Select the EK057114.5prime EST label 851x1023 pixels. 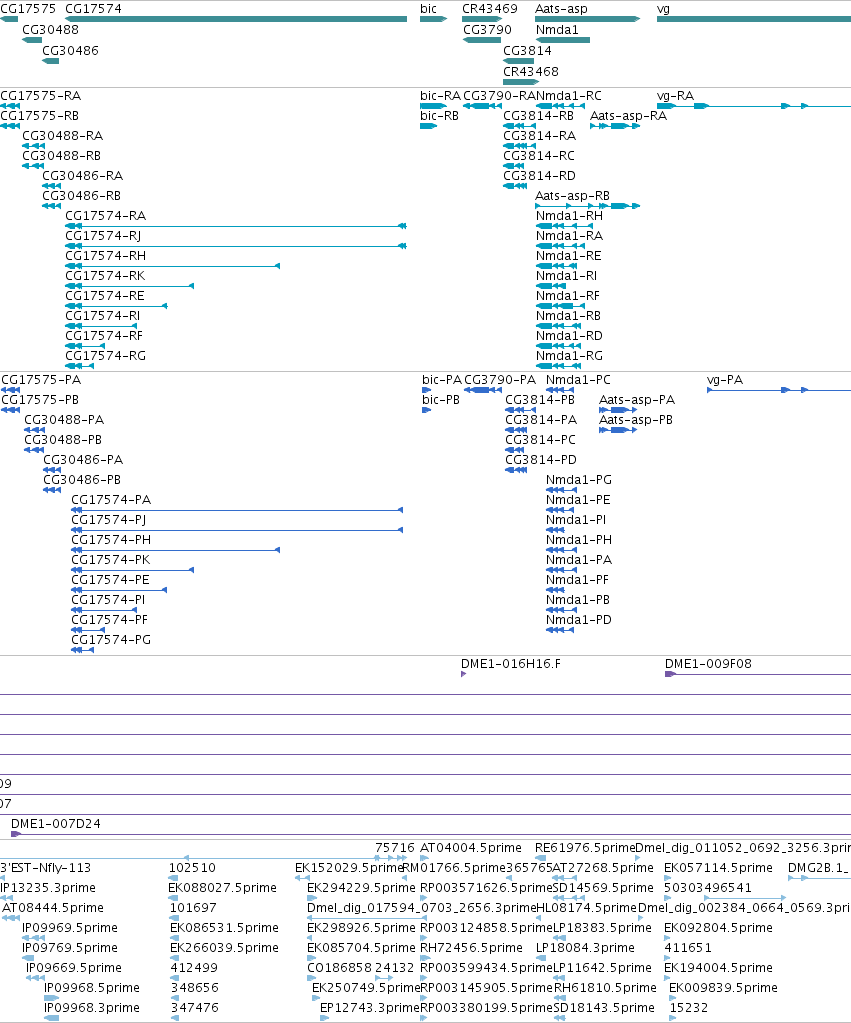(x=718, y=868)
